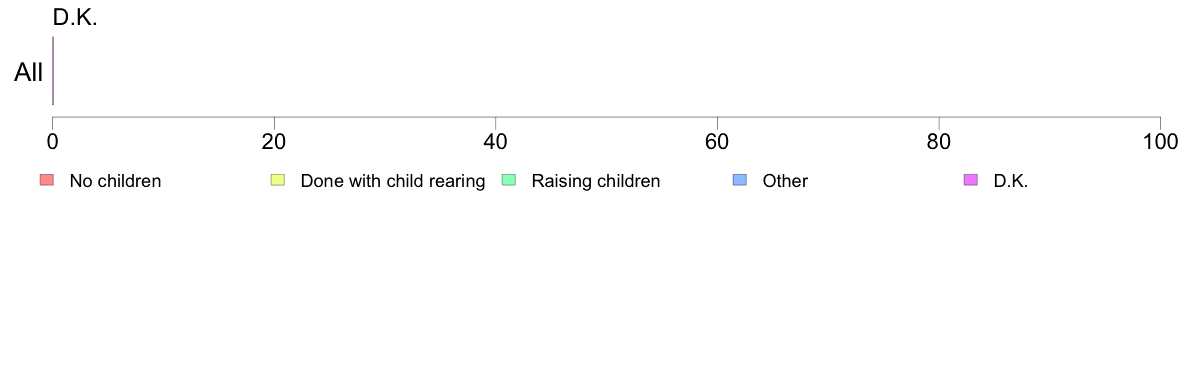
Task: Click the 60 axis tick label
Action: tap(717, 142)
